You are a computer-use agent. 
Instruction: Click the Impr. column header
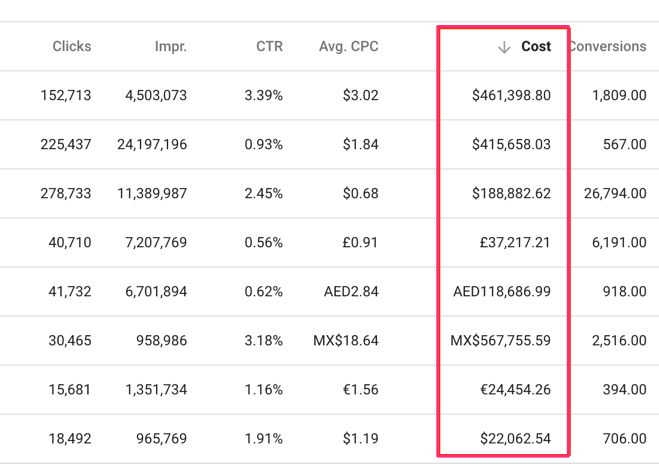pos(170,47)
